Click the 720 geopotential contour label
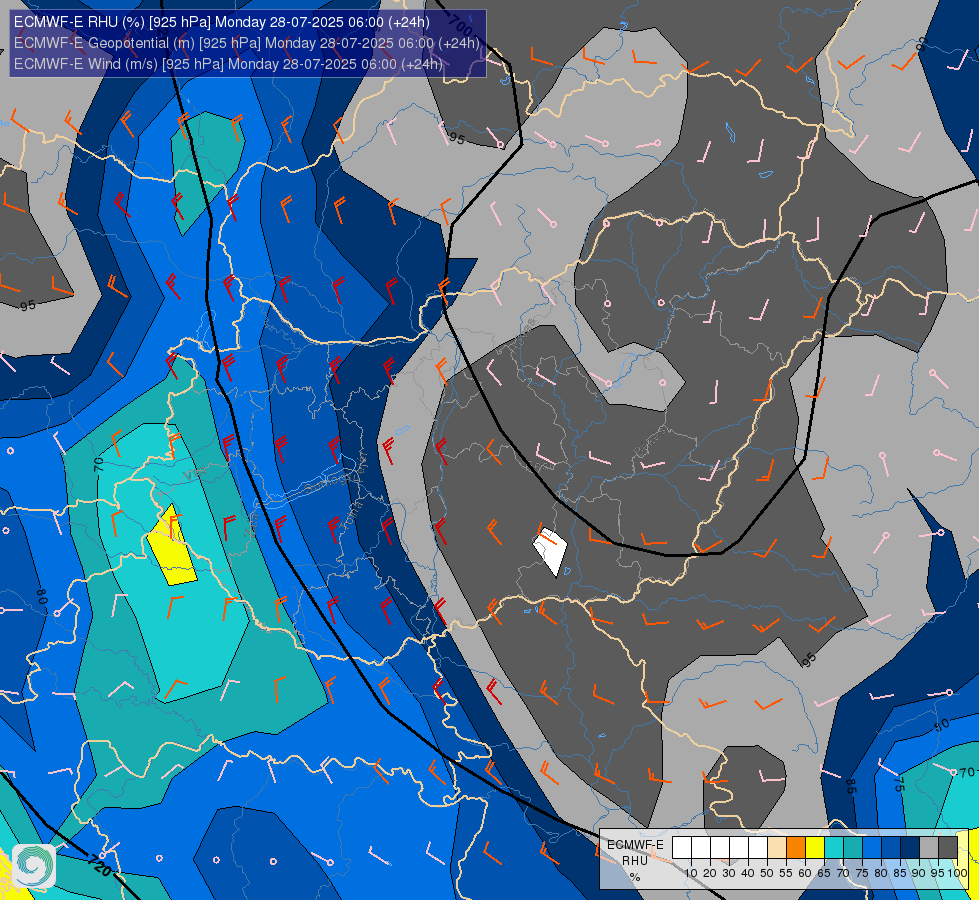 pos(100,866)
